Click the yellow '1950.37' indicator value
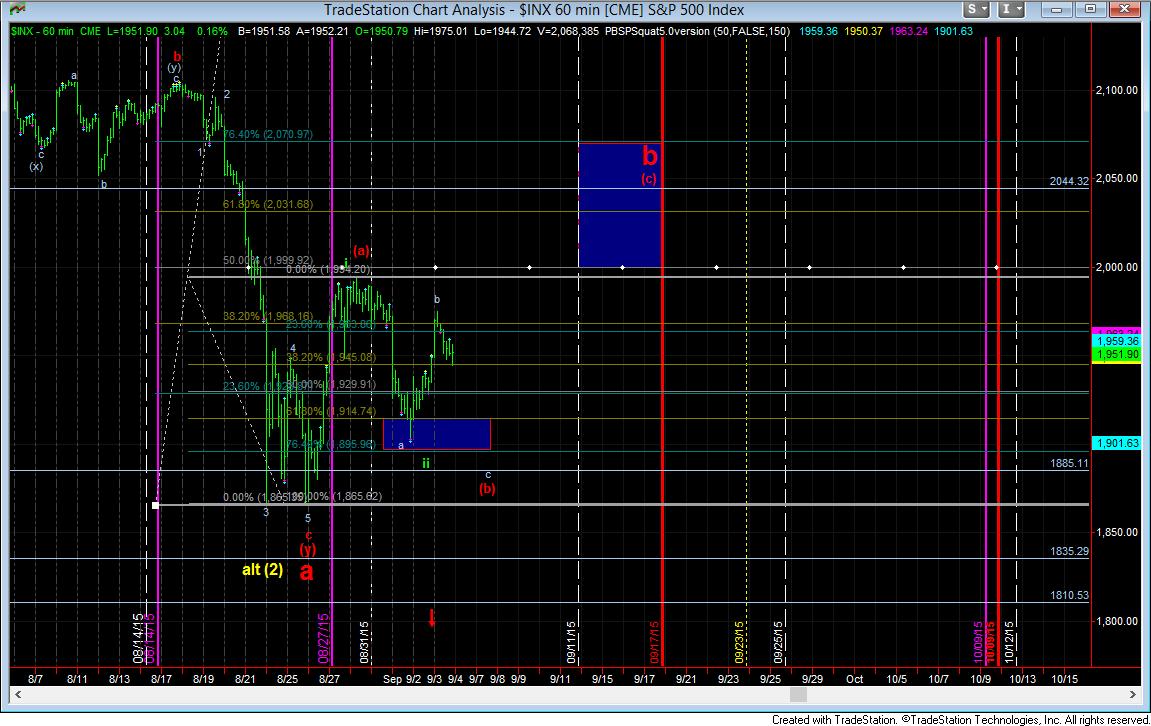This screenshot has height=726, width=1151. [863, 32]
